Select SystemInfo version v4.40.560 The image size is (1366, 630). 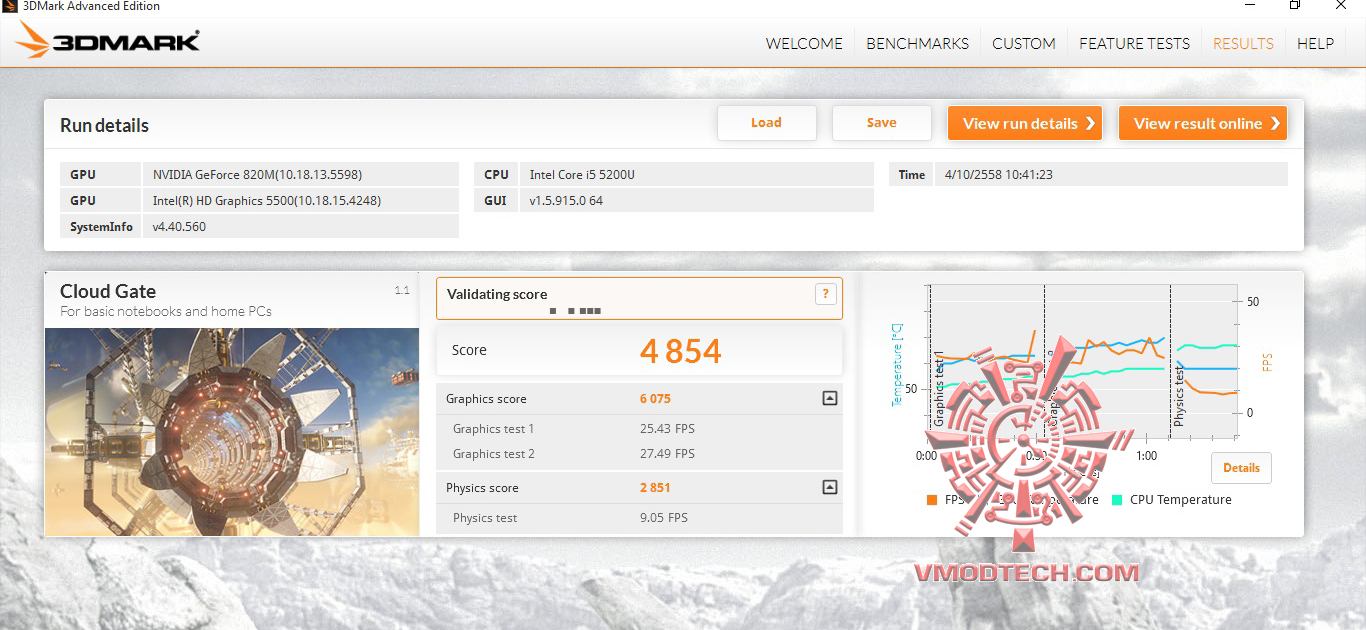point(179,226)
